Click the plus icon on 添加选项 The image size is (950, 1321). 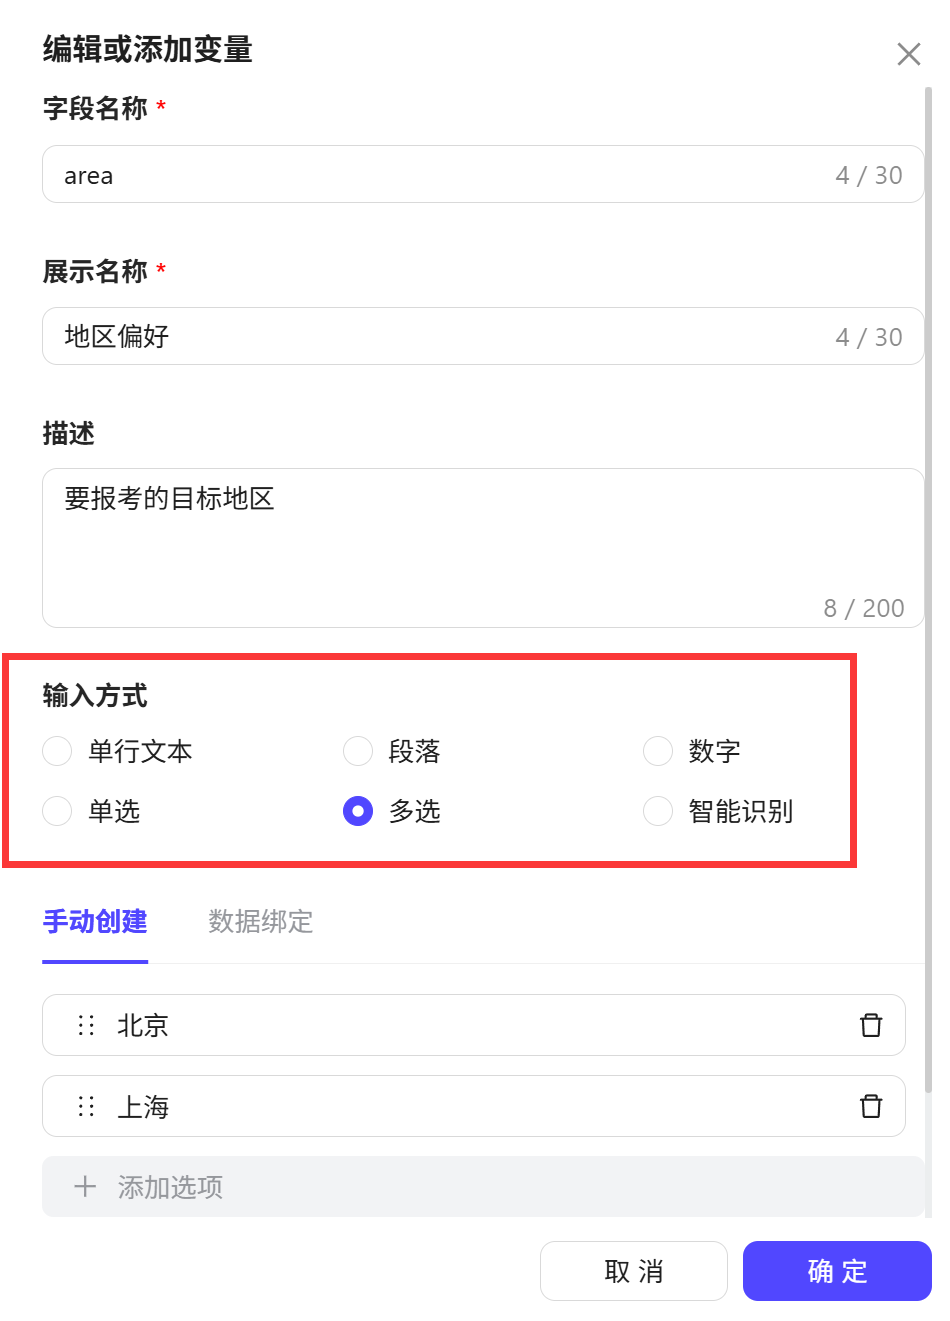pyautogui.click(x=85, y=1187)
